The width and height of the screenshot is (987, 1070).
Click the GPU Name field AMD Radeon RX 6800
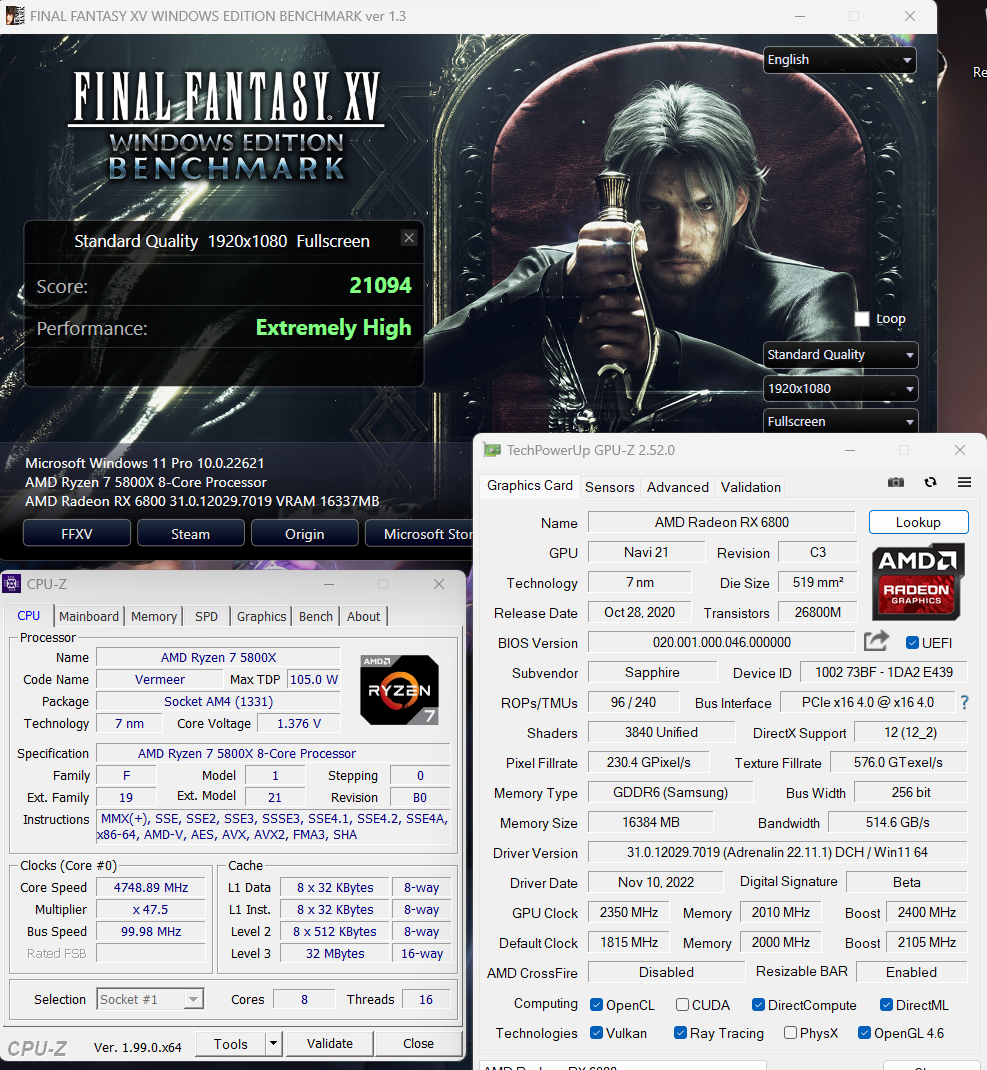click(721, 523)
